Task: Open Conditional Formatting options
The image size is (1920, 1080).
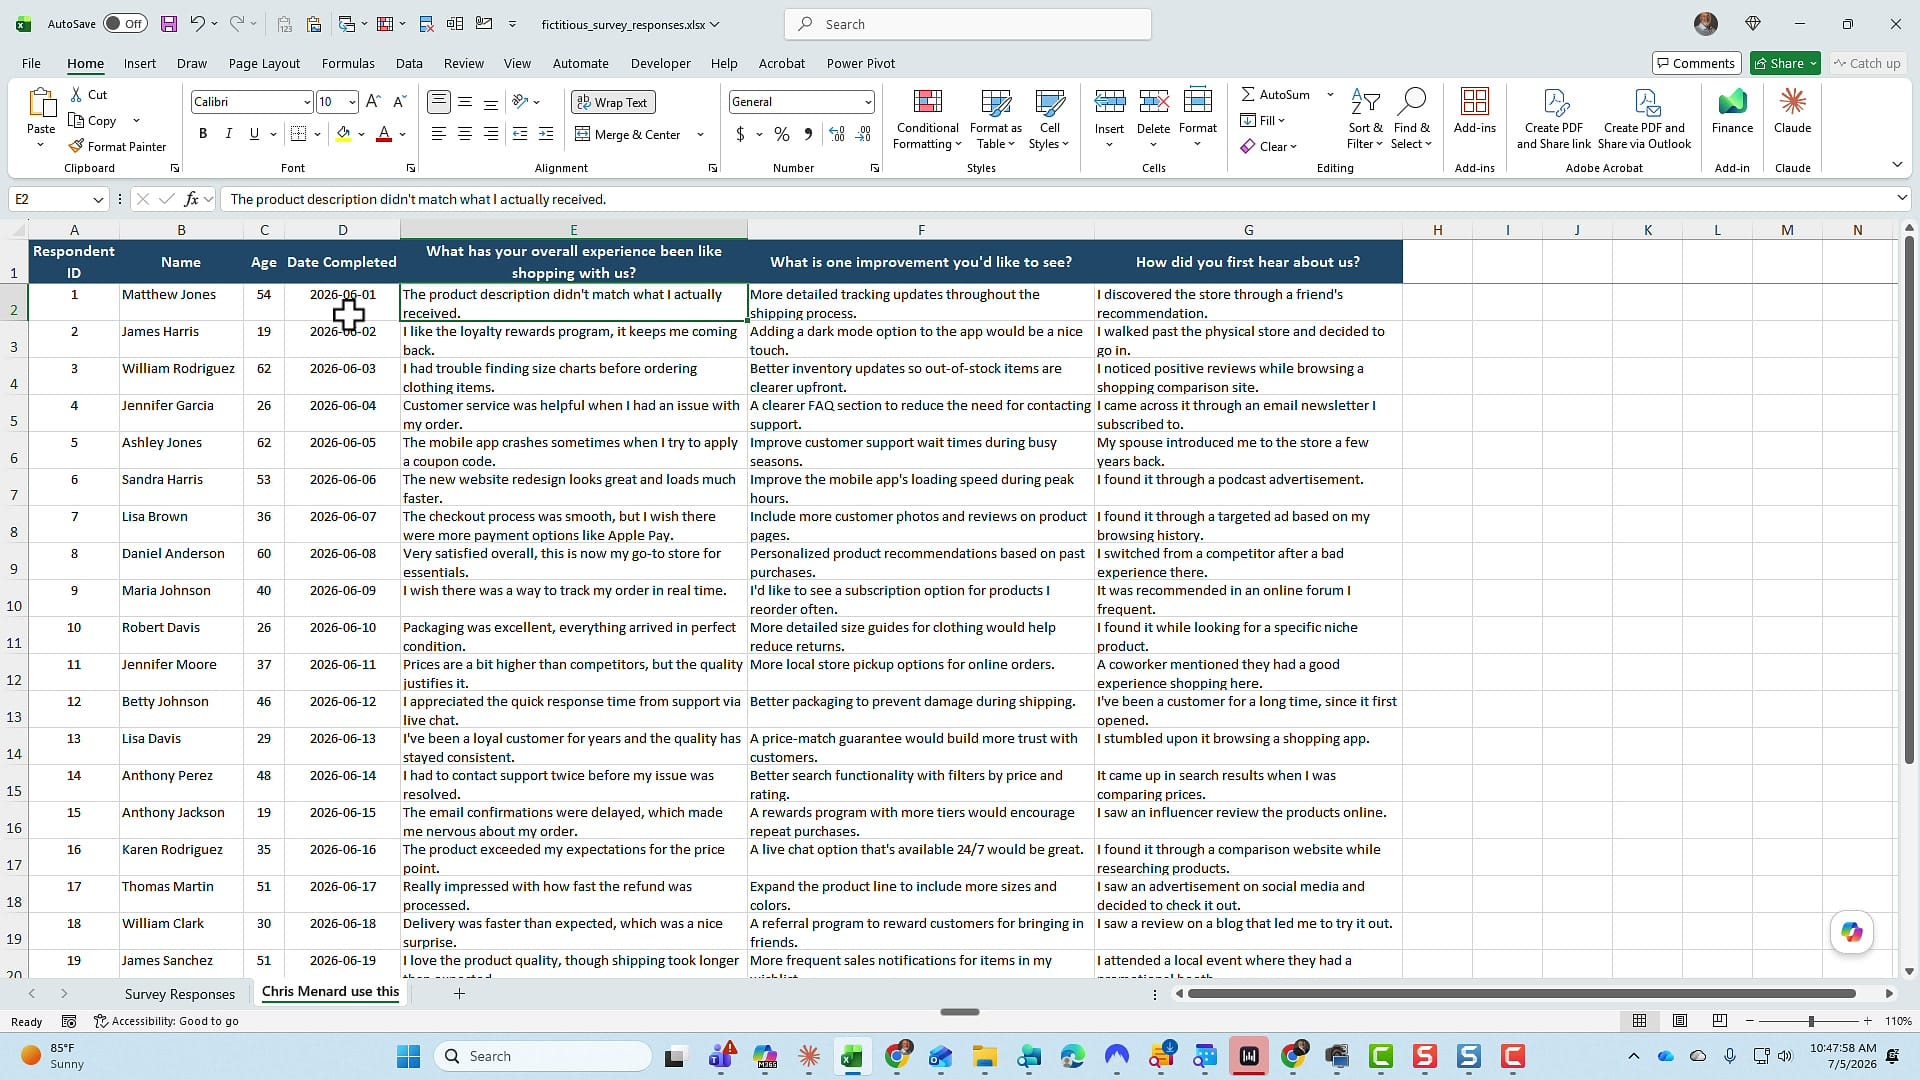Action: click(927, 120)
